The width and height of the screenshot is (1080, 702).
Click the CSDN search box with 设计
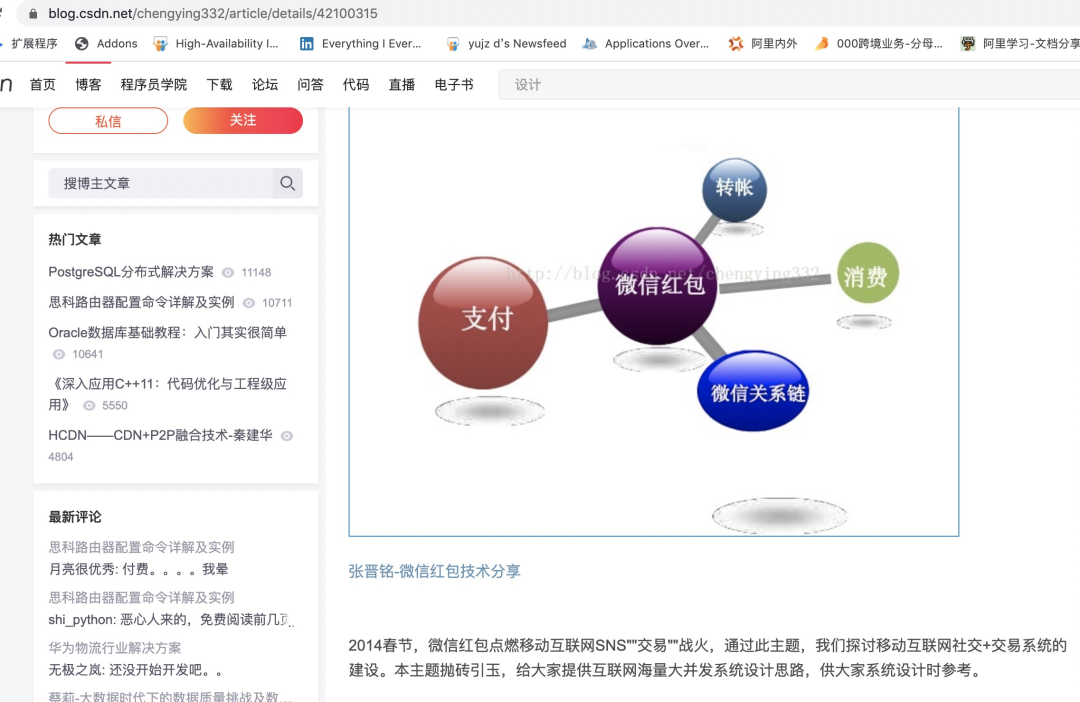[789, 85]
